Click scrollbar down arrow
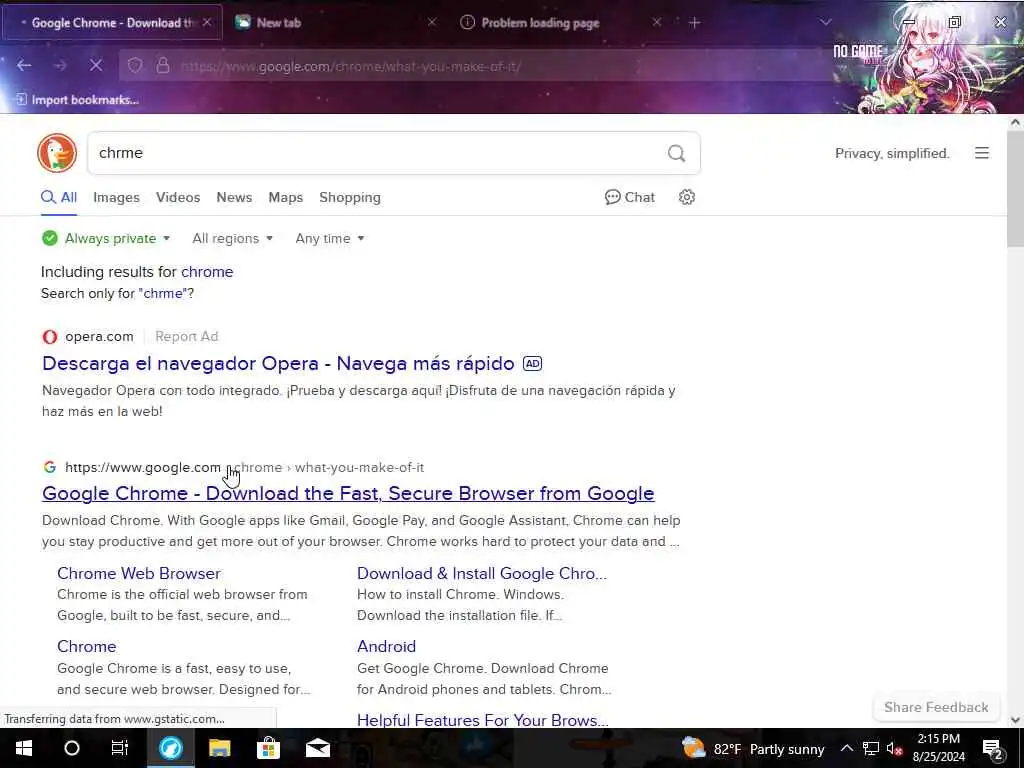The image size is (1024, 768). click(x=1016, y=720)
